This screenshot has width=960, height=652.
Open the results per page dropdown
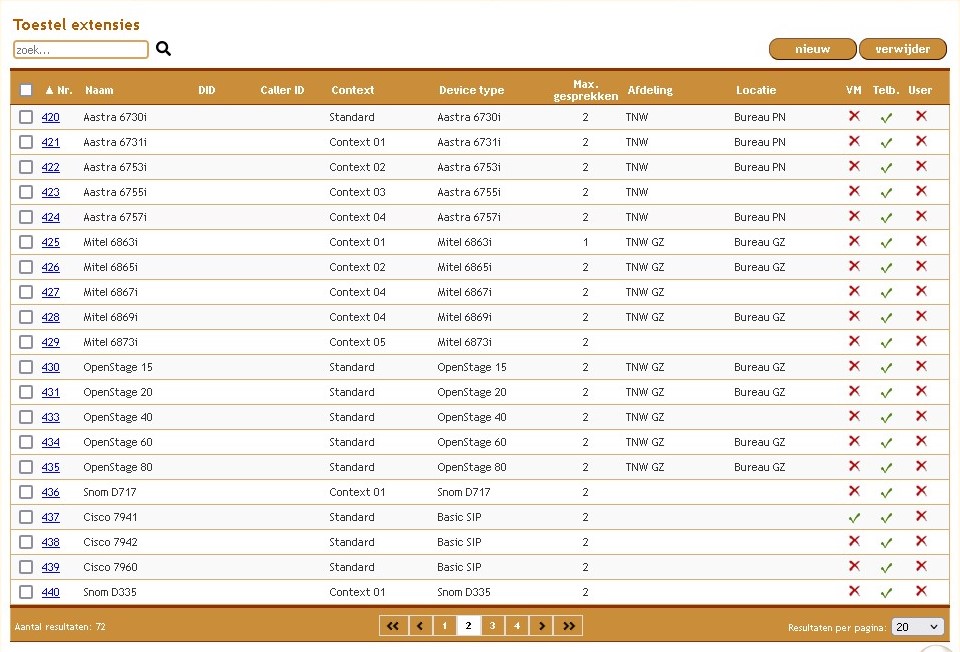coord(917,626)
